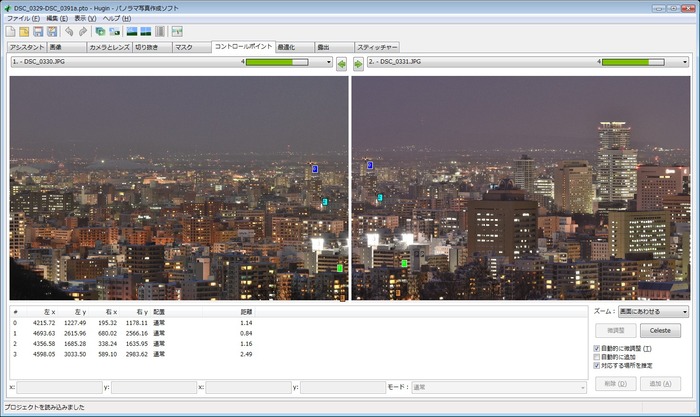Open the right image selector DSC_0331.JPG dropdown
Screen dimensions: 700x417
coord(528,62)
